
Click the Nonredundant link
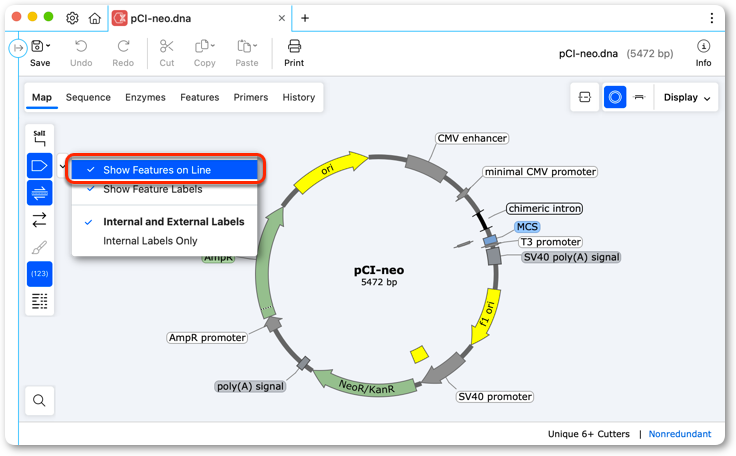[680, 434]
